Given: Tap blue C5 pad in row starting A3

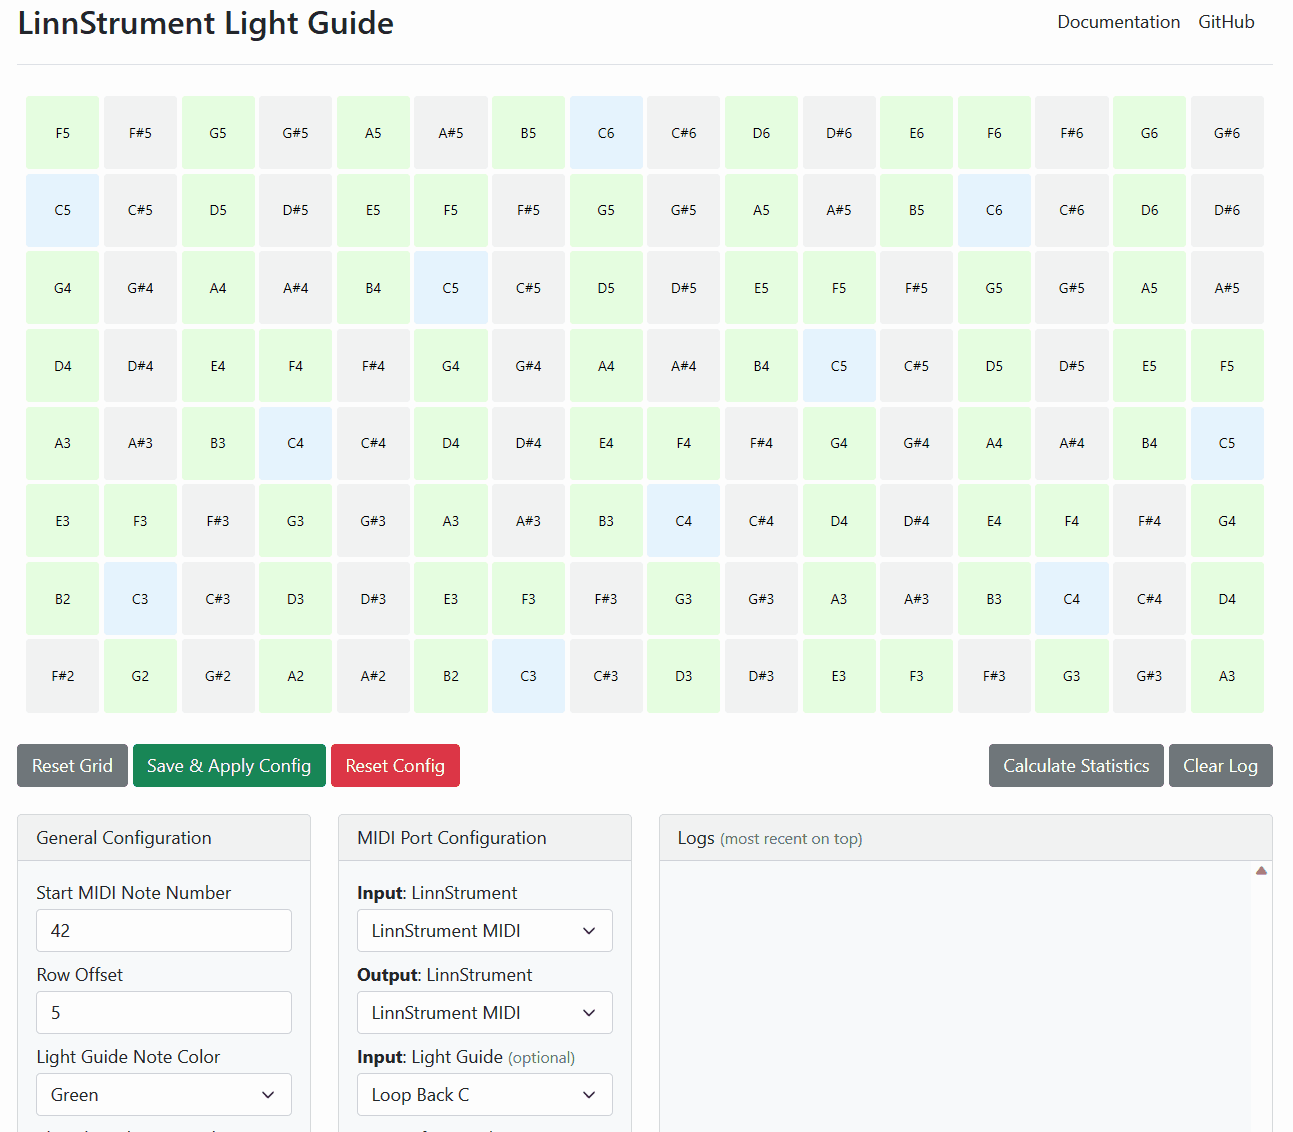Looking at the screenshot, I should [1227, 443].
